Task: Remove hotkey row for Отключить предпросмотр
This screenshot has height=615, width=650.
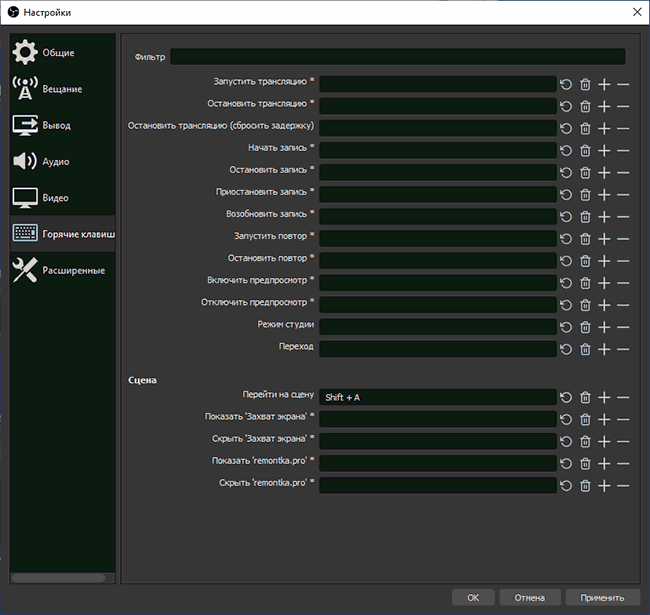Action: coord(623,305)
